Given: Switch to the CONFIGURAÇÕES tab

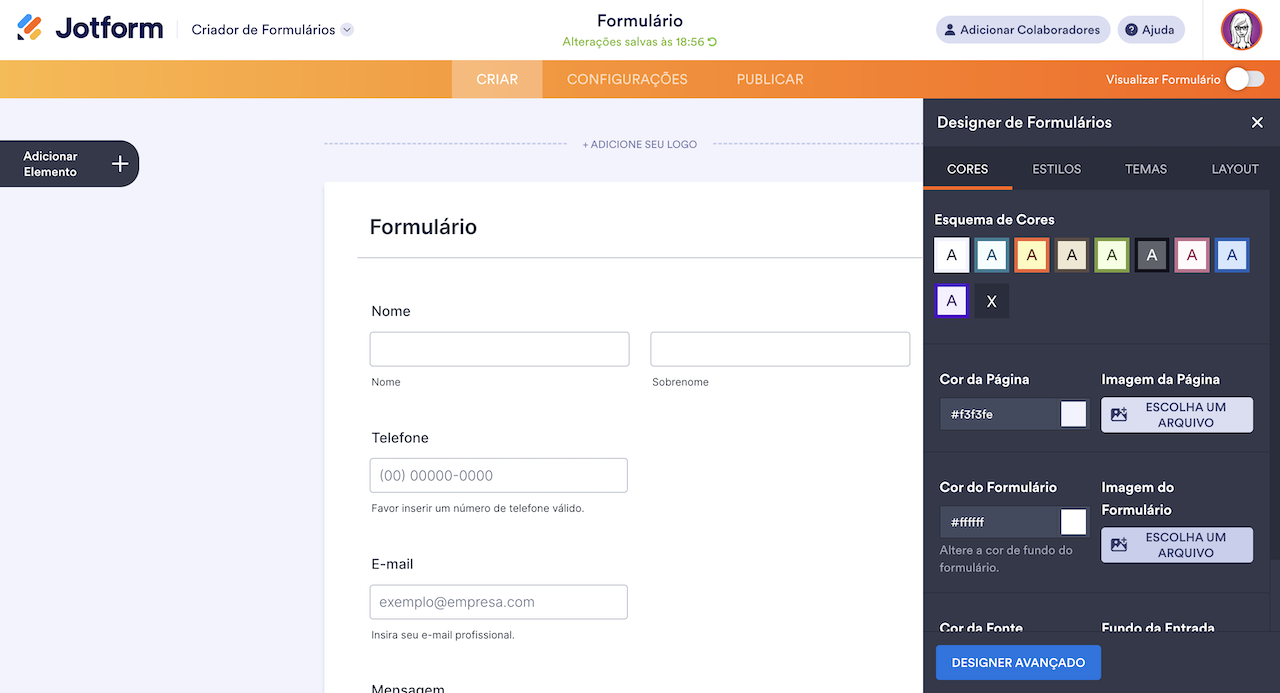Looking at the screenshot, I should point(627,78).
